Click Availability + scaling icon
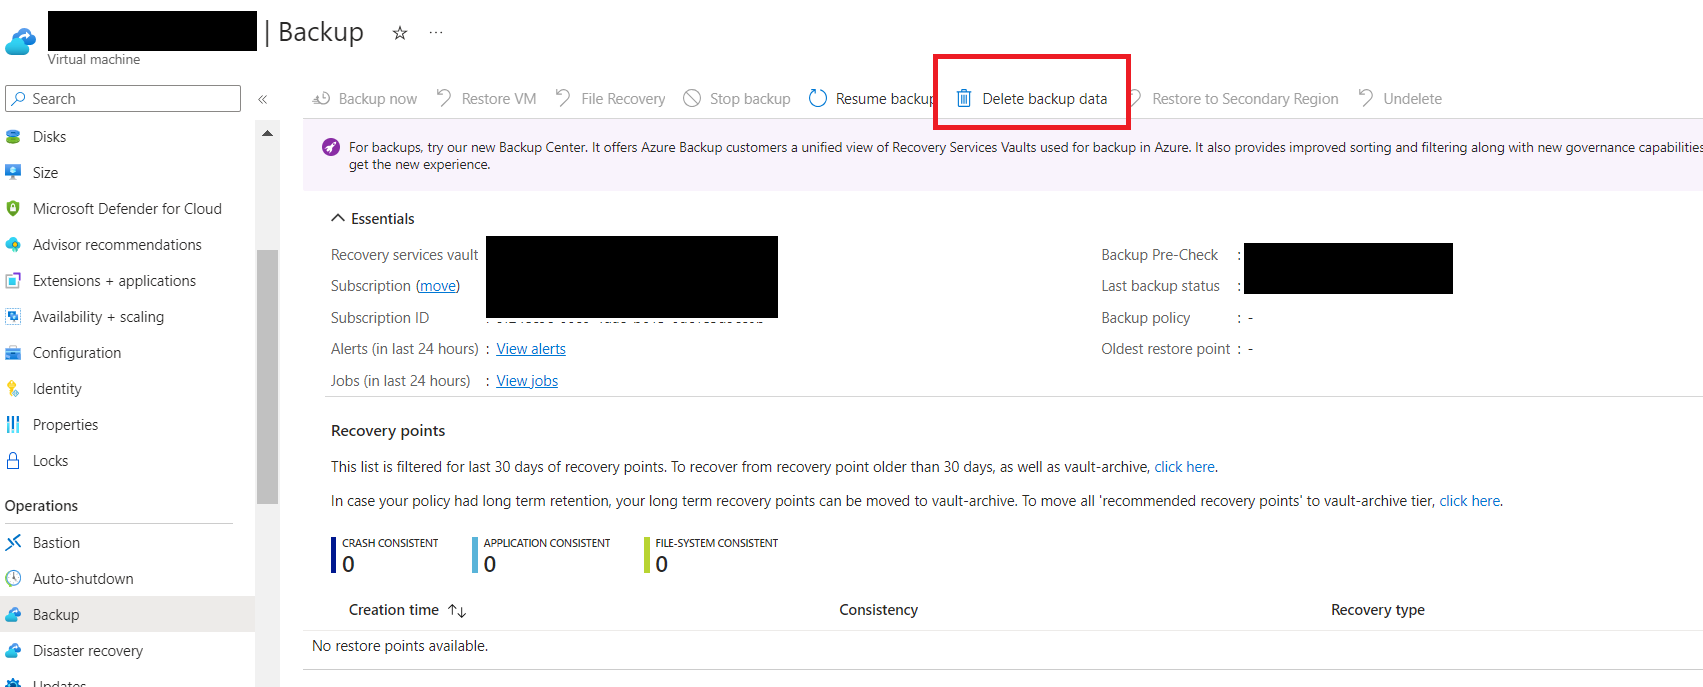1703x687 pixels. pyautogui.click(x=13, y=316)
